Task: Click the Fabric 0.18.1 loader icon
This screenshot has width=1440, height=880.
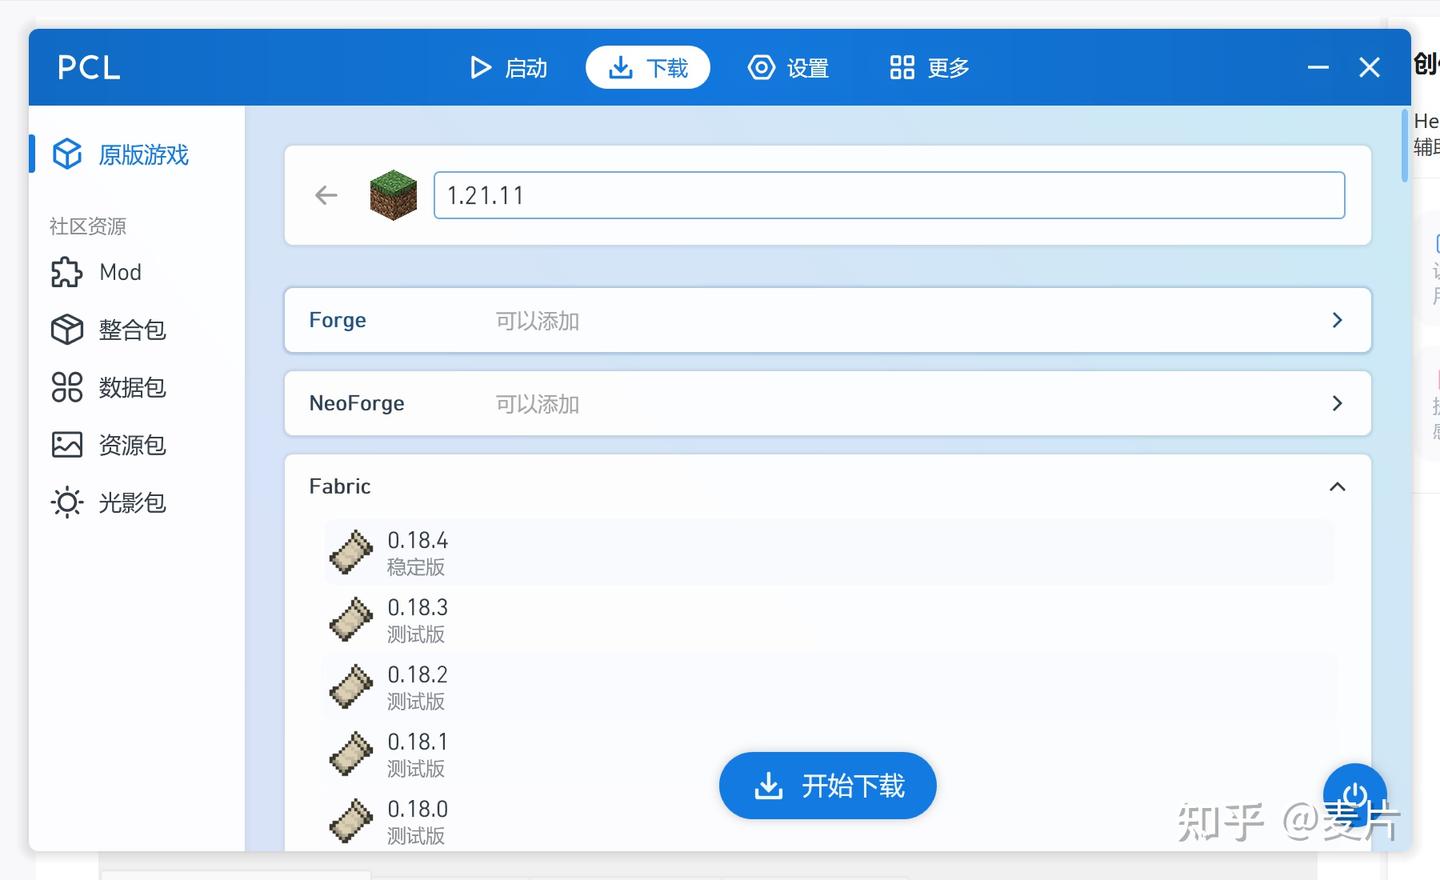Action: click(351, 753)
